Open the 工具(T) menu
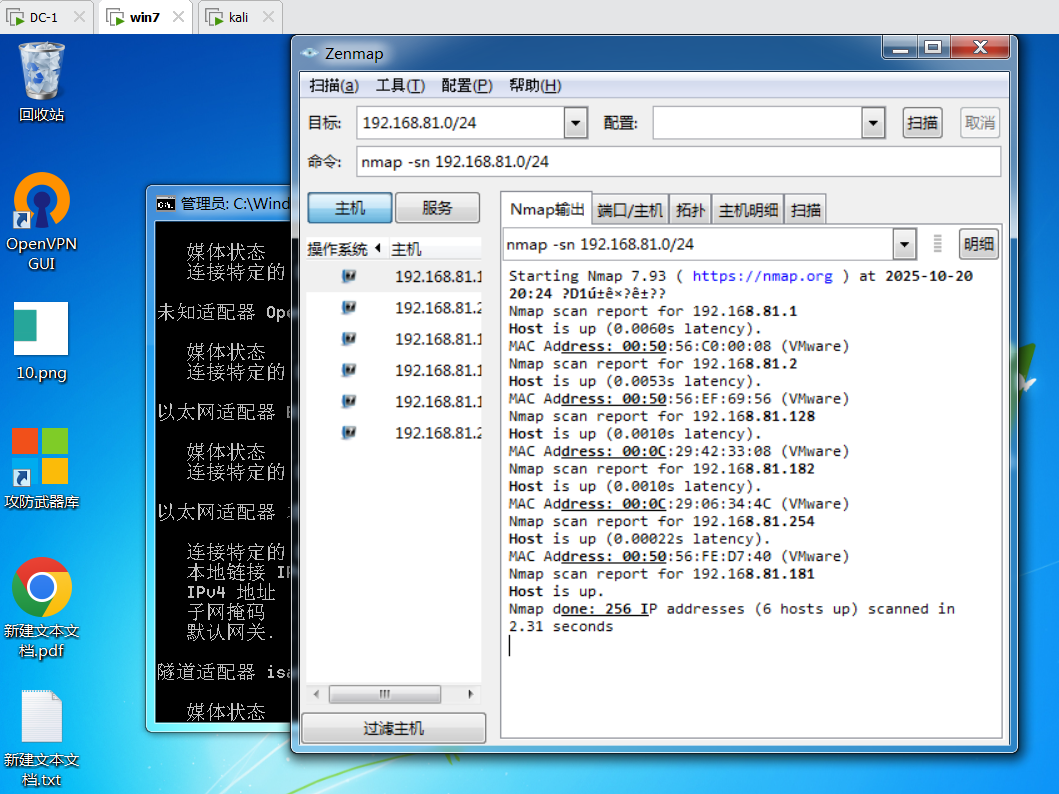 [400, 86]
